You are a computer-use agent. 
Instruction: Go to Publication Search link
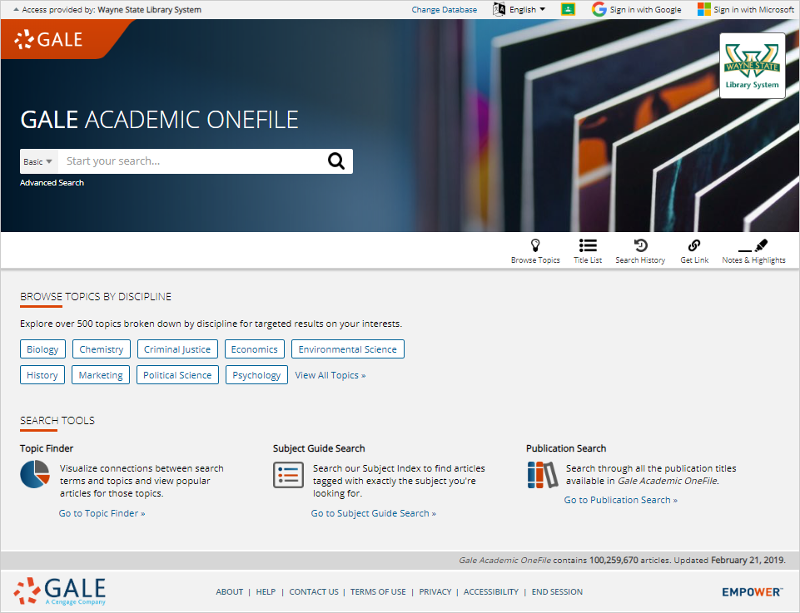621,500
